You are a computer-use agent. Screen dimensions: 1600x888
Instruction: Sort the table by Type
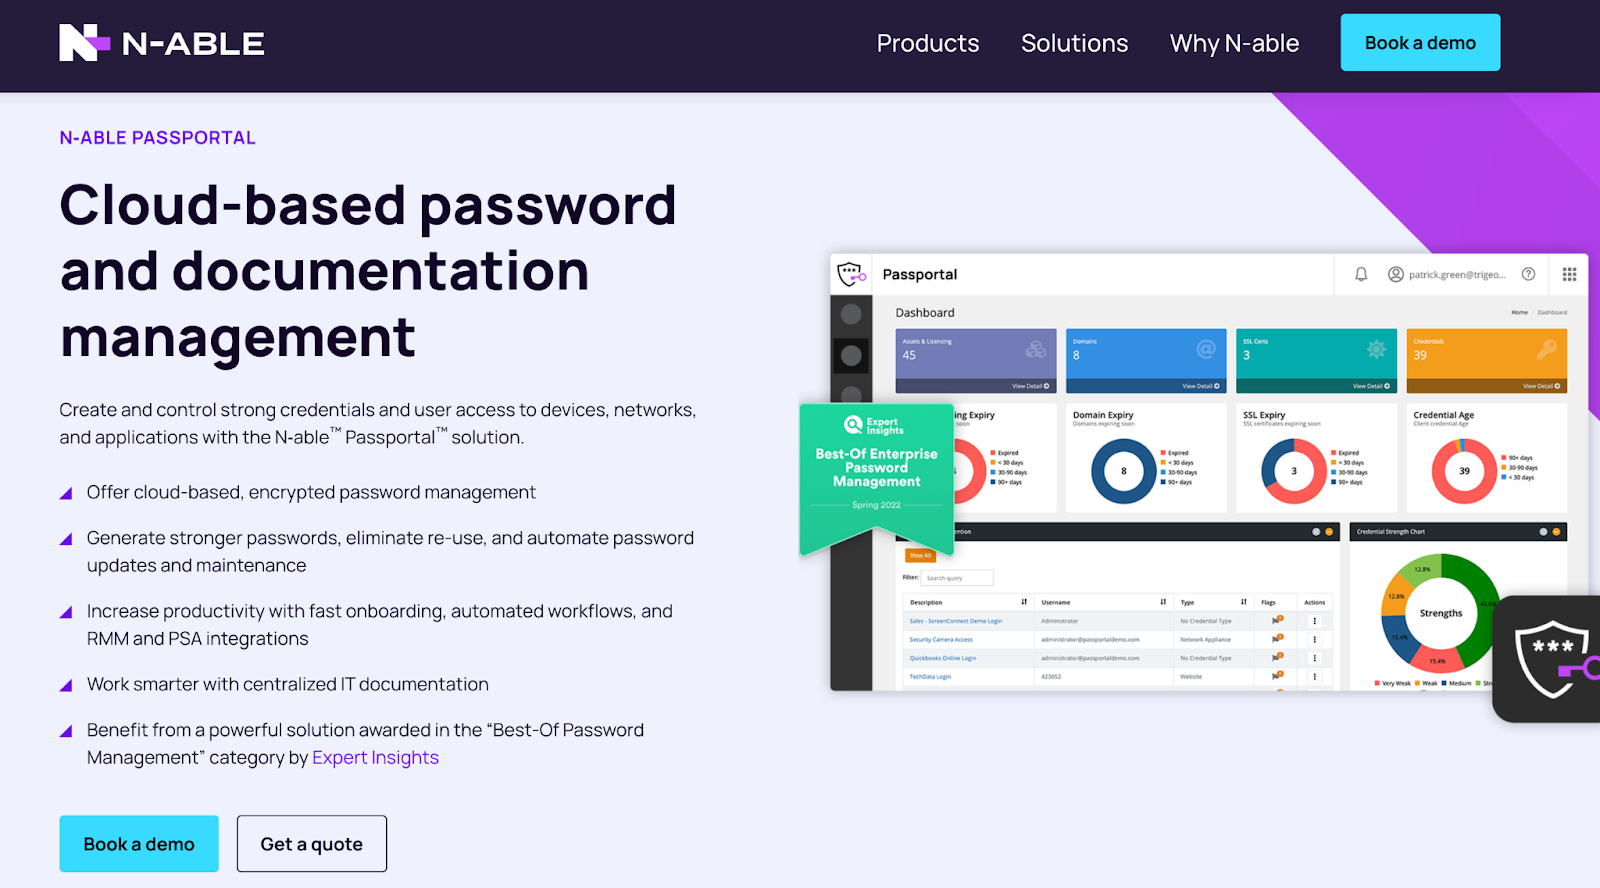click(x=1243, y=602)
